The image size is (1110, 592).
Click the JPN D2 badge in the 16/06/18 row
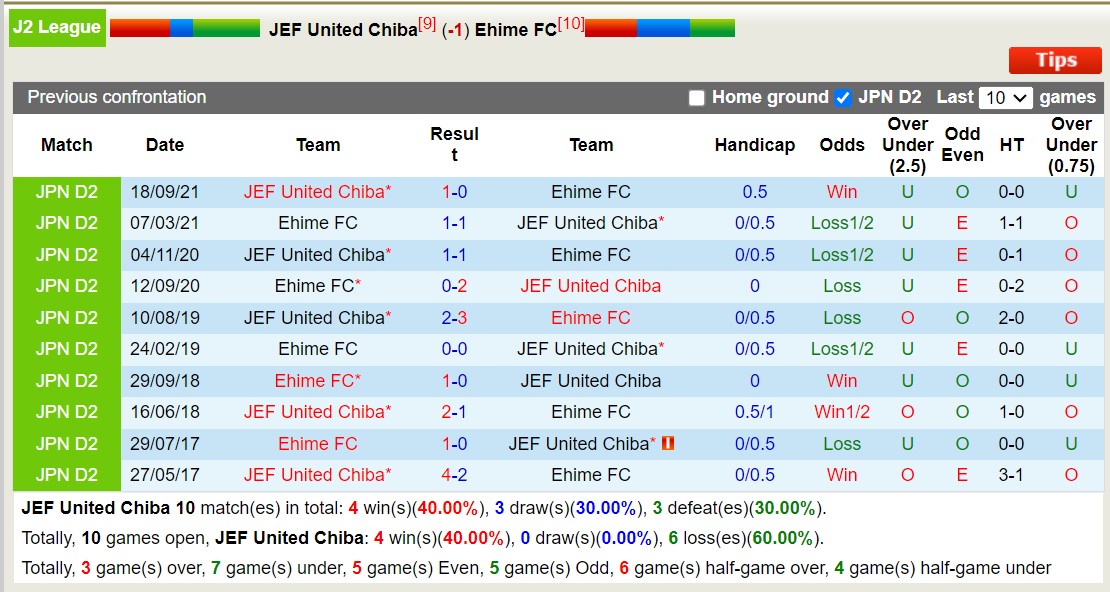pyautogui.click(x=65, y=412)
